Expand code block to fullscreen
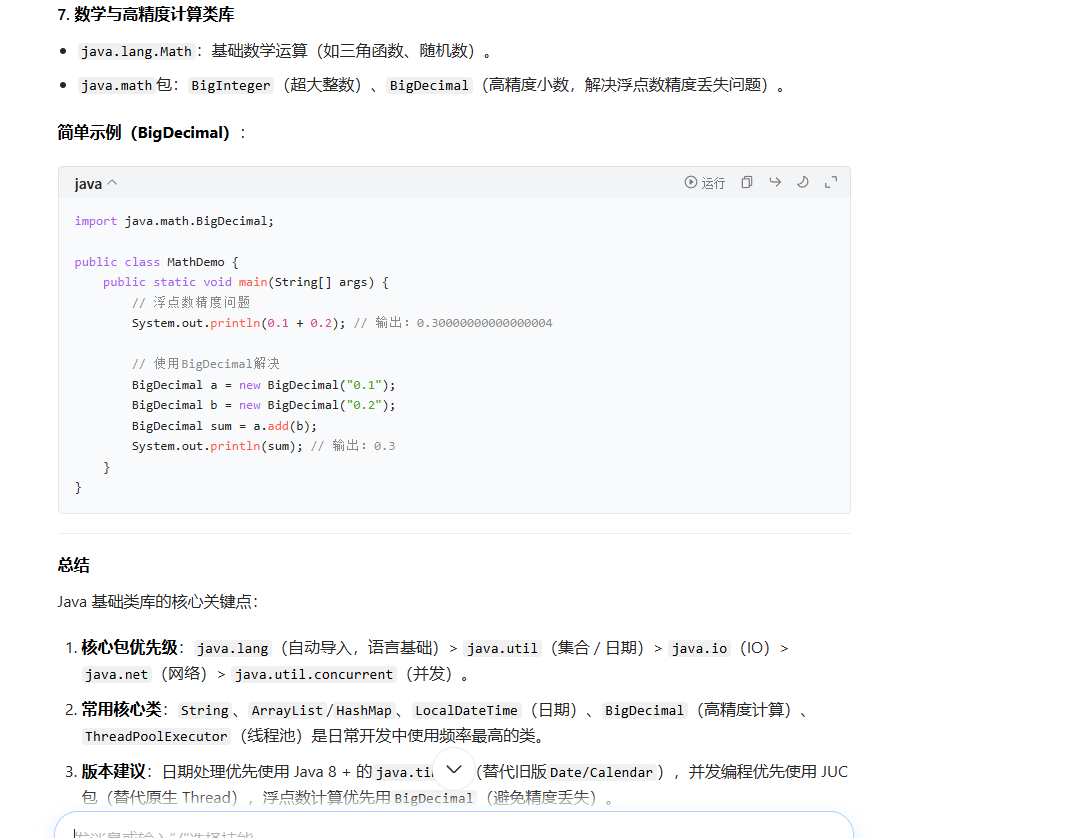Viewport: 1087px width, 838px height. [831, 182]
